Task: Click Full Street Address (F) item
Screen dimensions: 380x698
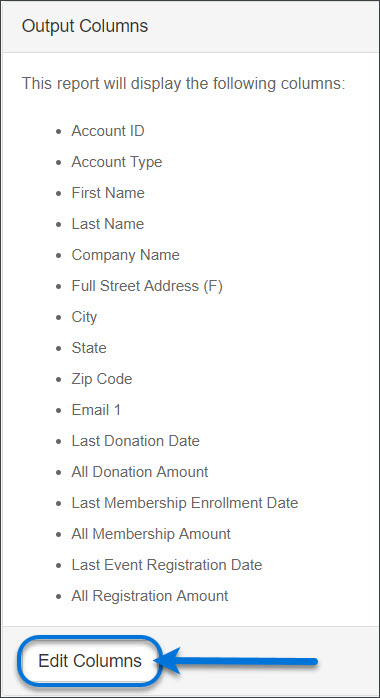Action: point(147,286)
